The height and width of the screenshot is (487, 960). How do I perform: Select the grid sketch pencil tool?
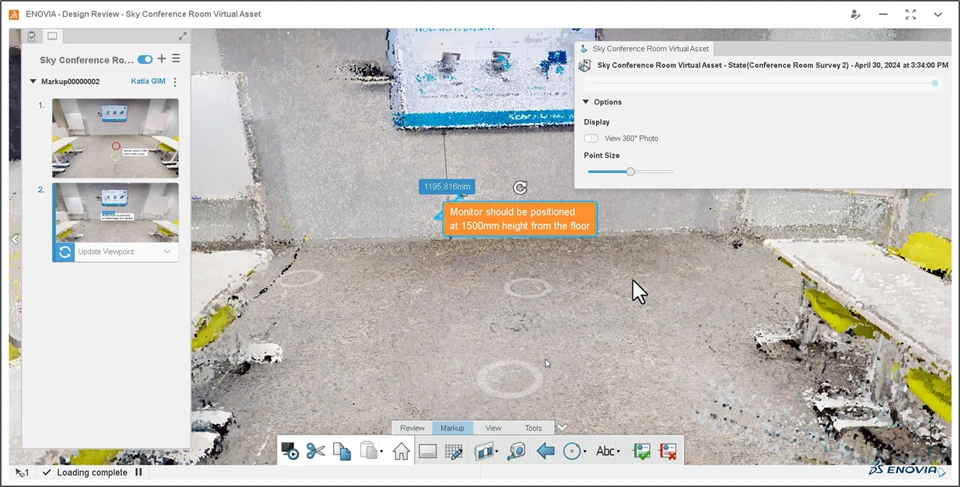click(454, 451)
